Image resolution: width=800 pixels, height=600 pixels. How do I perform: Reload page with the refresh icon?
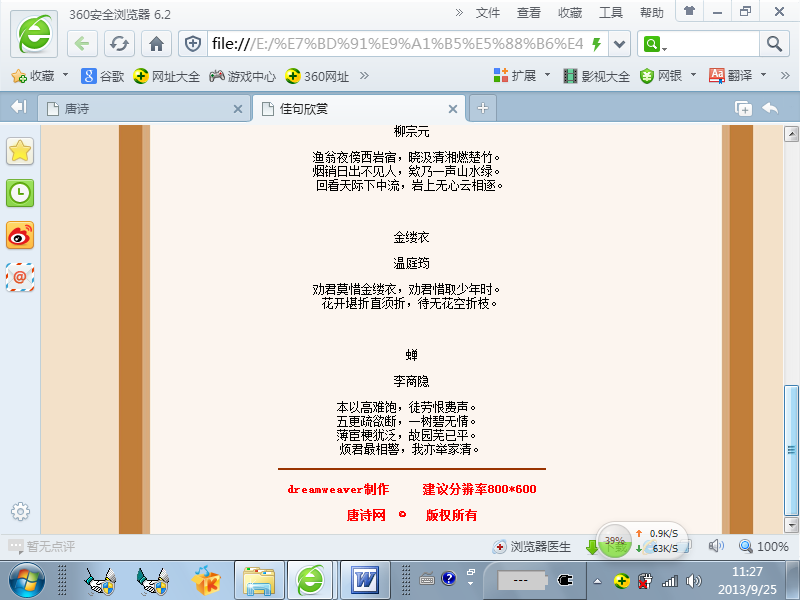[119, 44]
